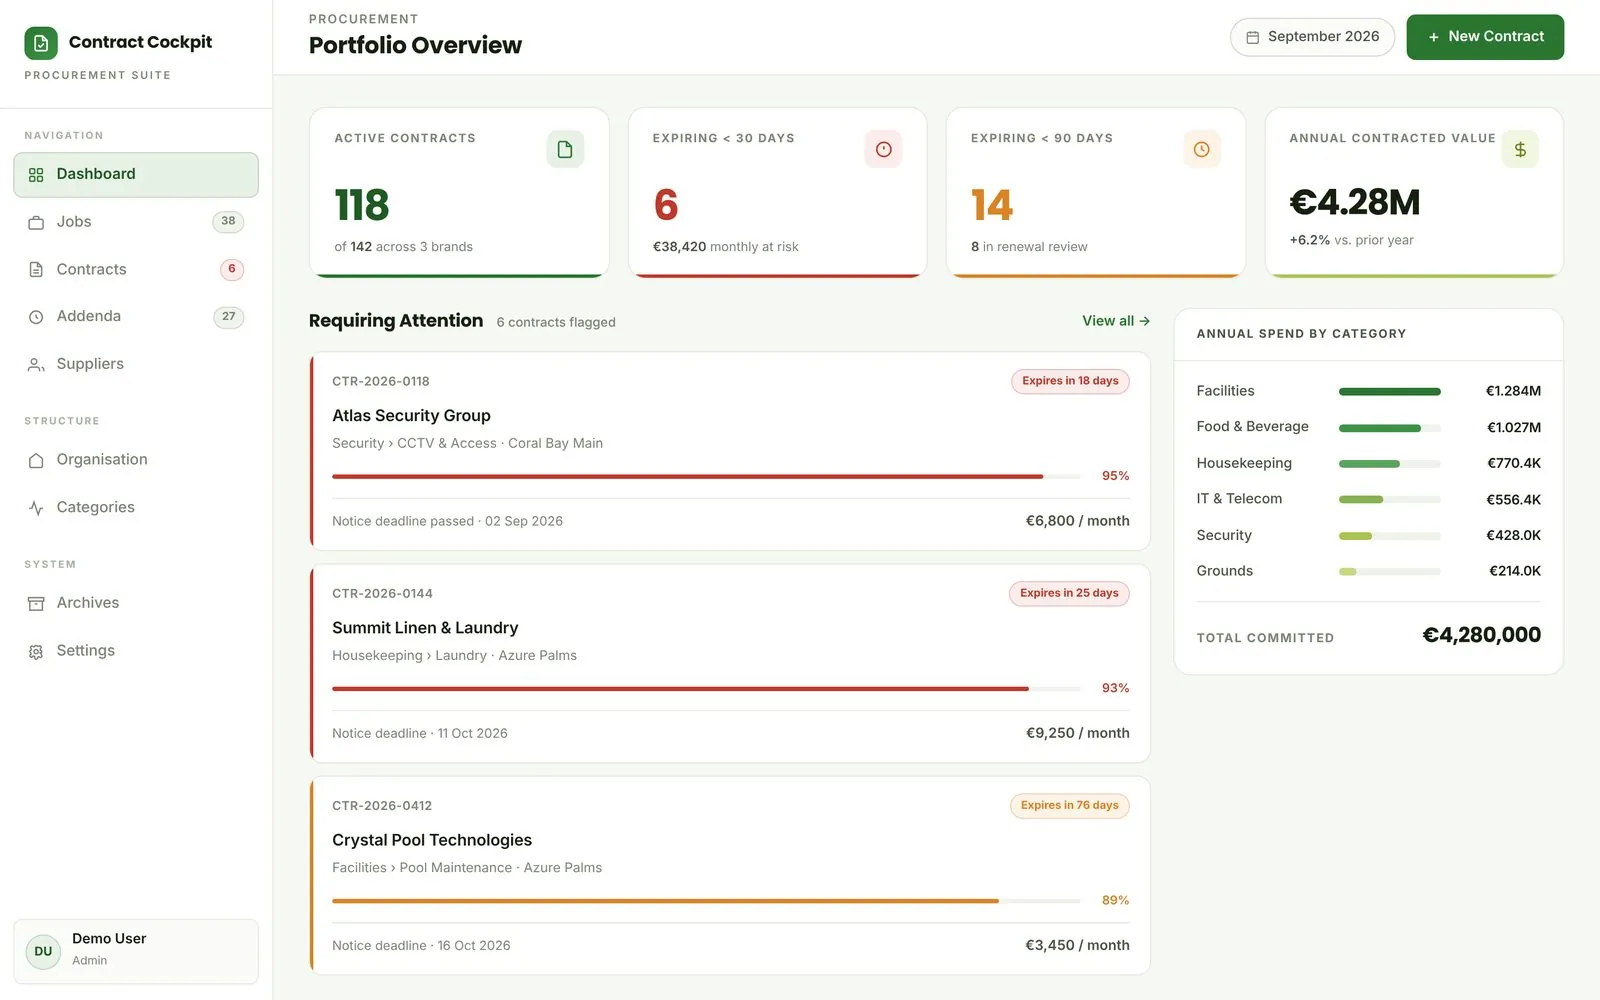This screenshot has height=1000, width=1600.
Task: Go to Jobs in the sidebar
Action: point(136,222)
